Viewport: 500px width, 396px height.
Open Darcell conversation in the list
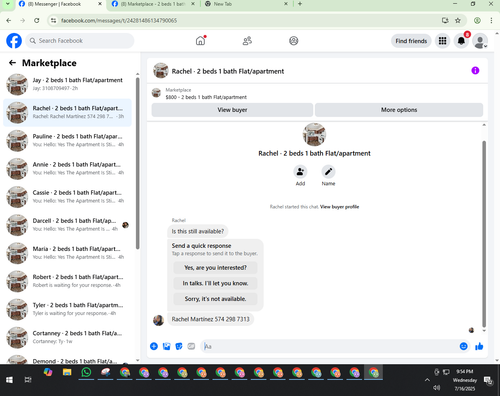coord(68,225)
